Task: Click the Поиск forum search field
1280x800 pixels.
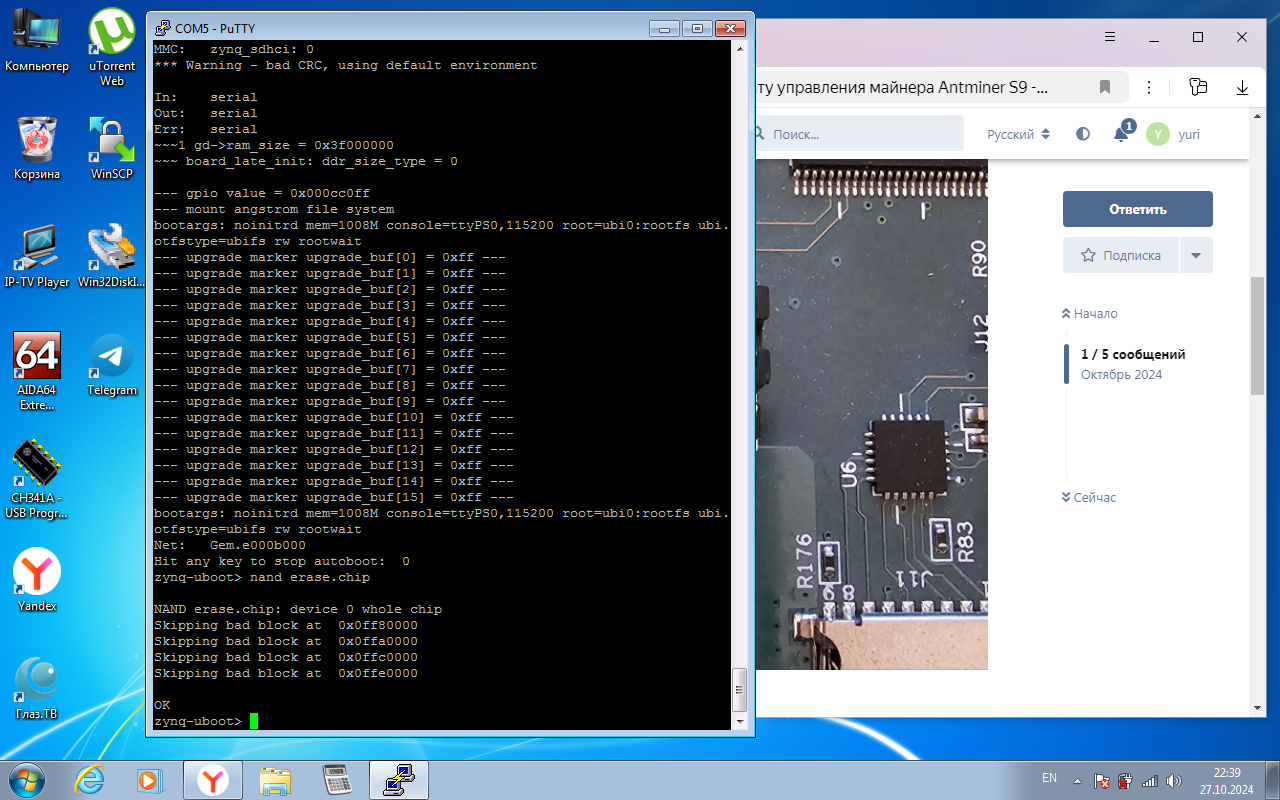Action: point(860,134)
